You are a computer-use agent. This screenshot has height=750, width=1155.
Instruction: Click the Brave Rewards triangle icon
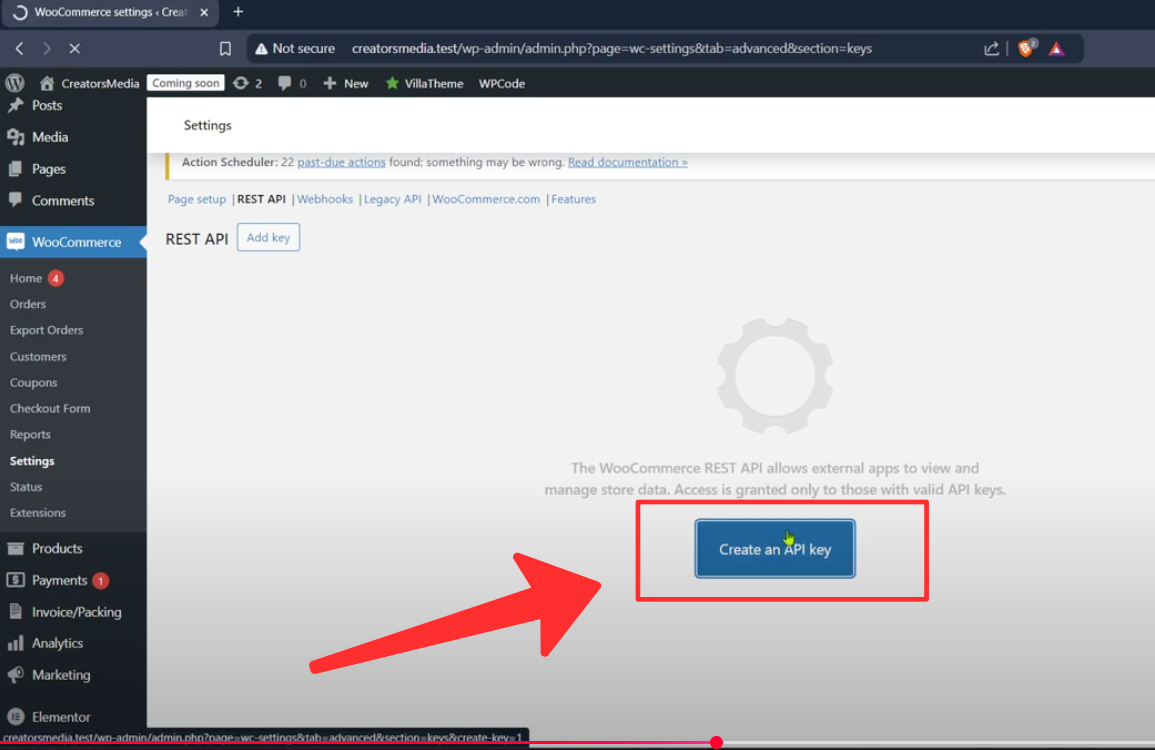(1056, 49)
